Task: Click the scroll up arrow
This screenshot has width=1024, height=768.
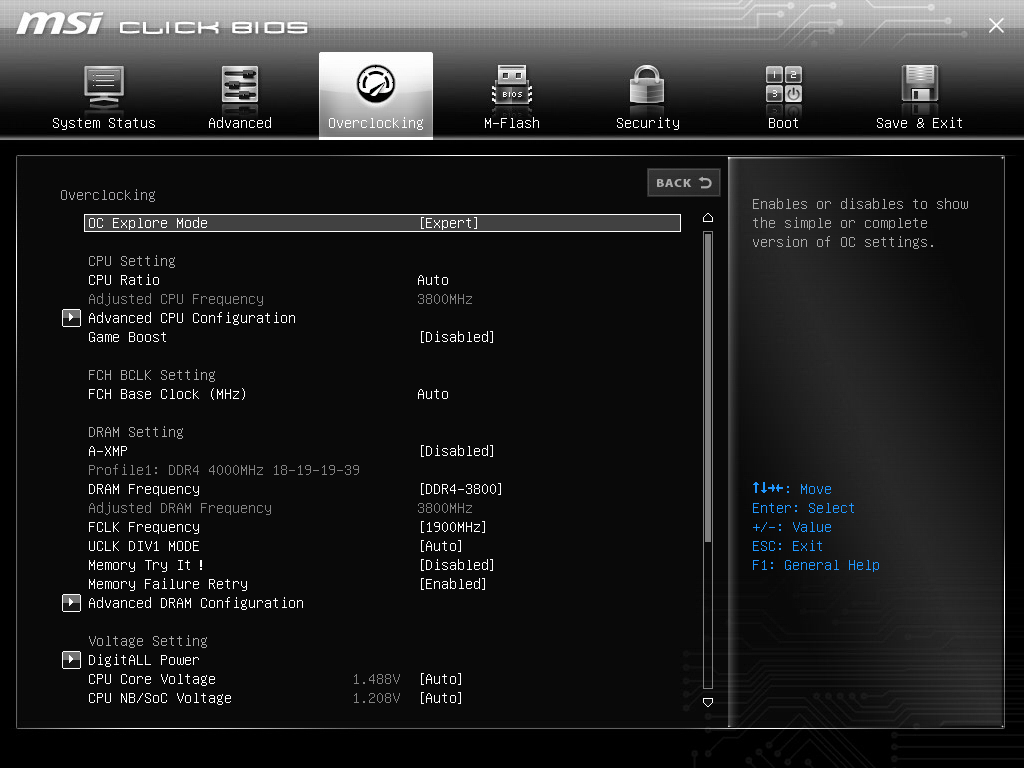Action: (708, 218)
